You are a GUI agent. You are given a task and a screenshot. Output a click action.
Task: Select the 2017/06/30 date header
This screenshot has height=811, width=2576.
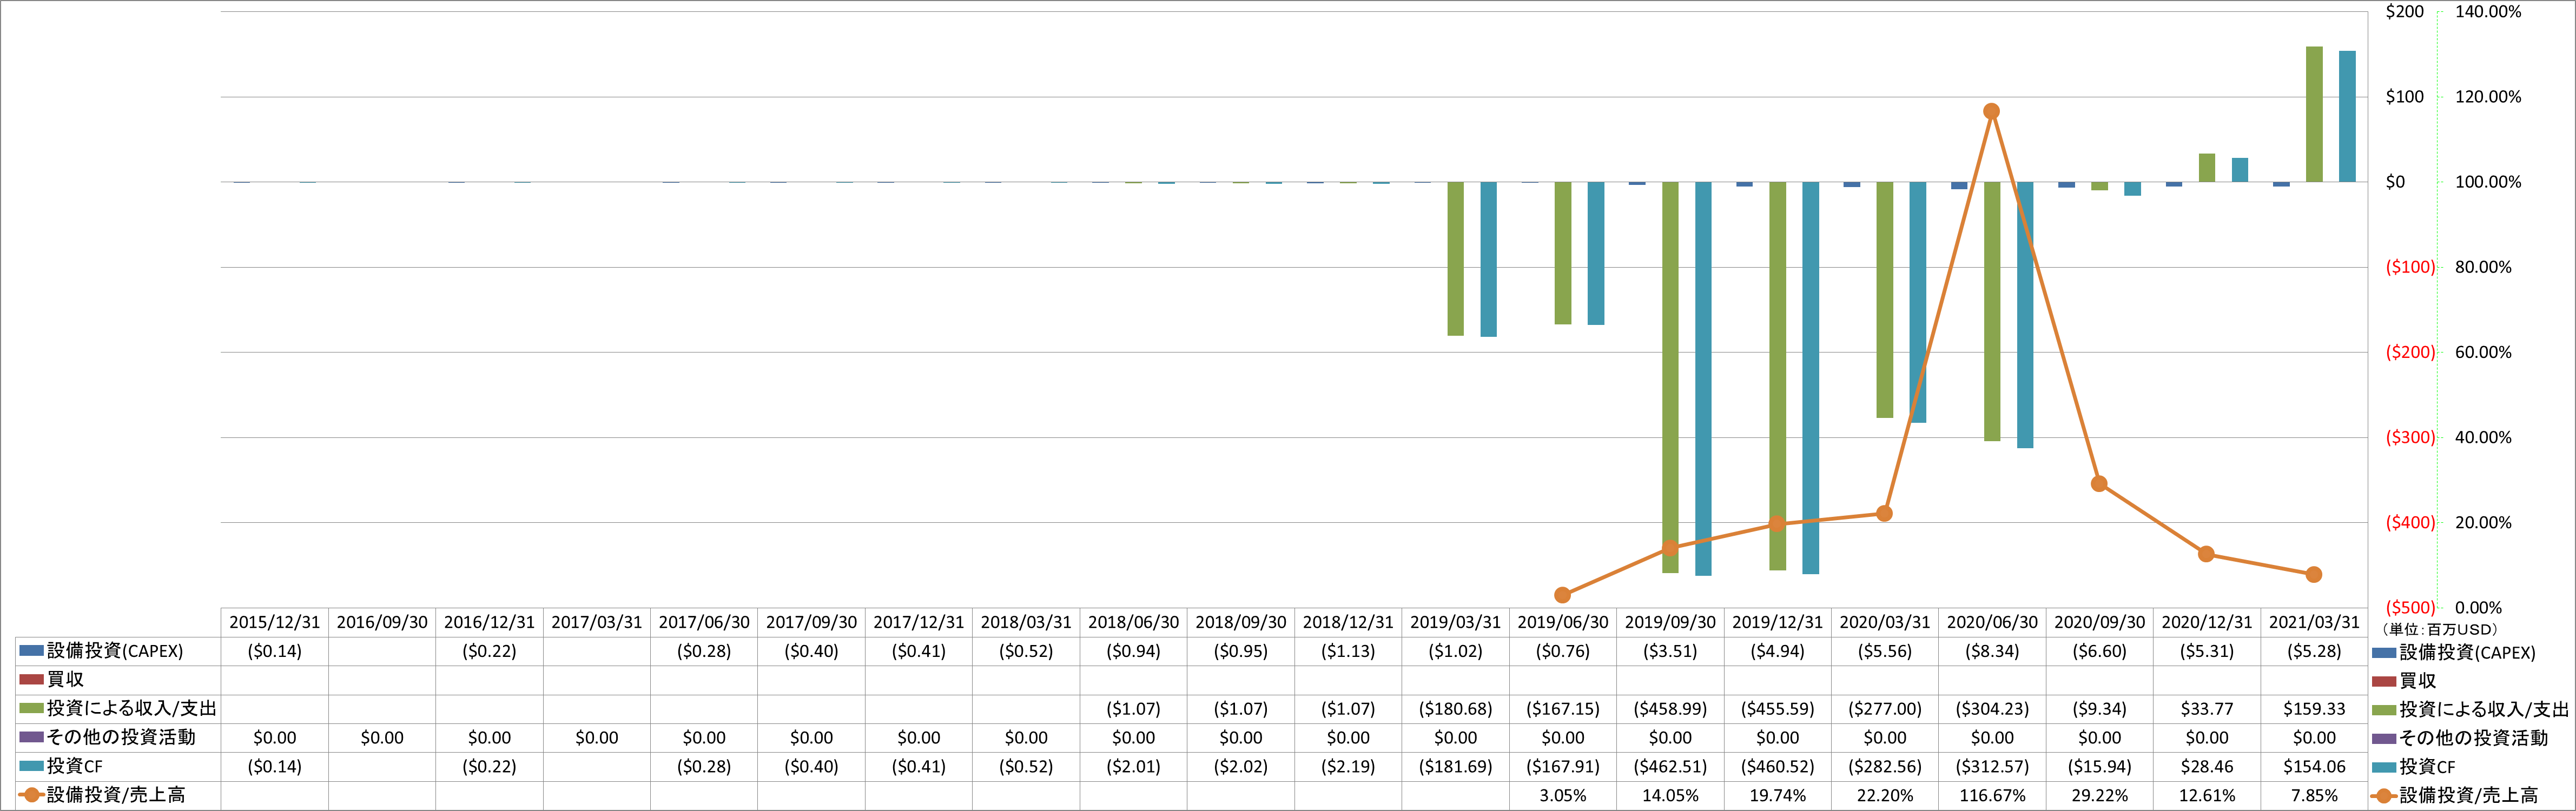[704, 622]
